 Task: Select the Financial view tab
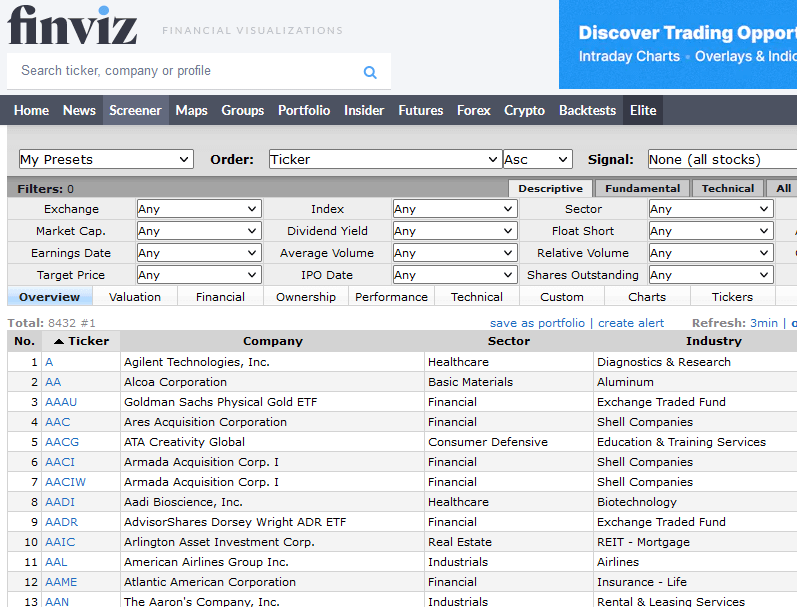[220, 297]
